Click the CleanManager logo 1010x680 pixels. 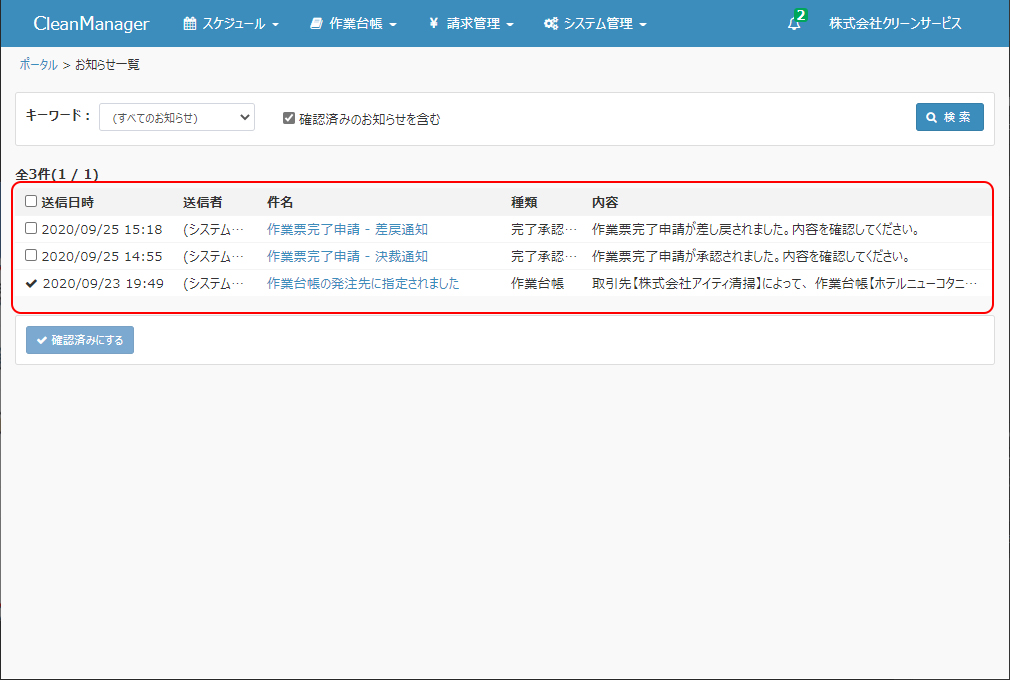coord(91,24)
